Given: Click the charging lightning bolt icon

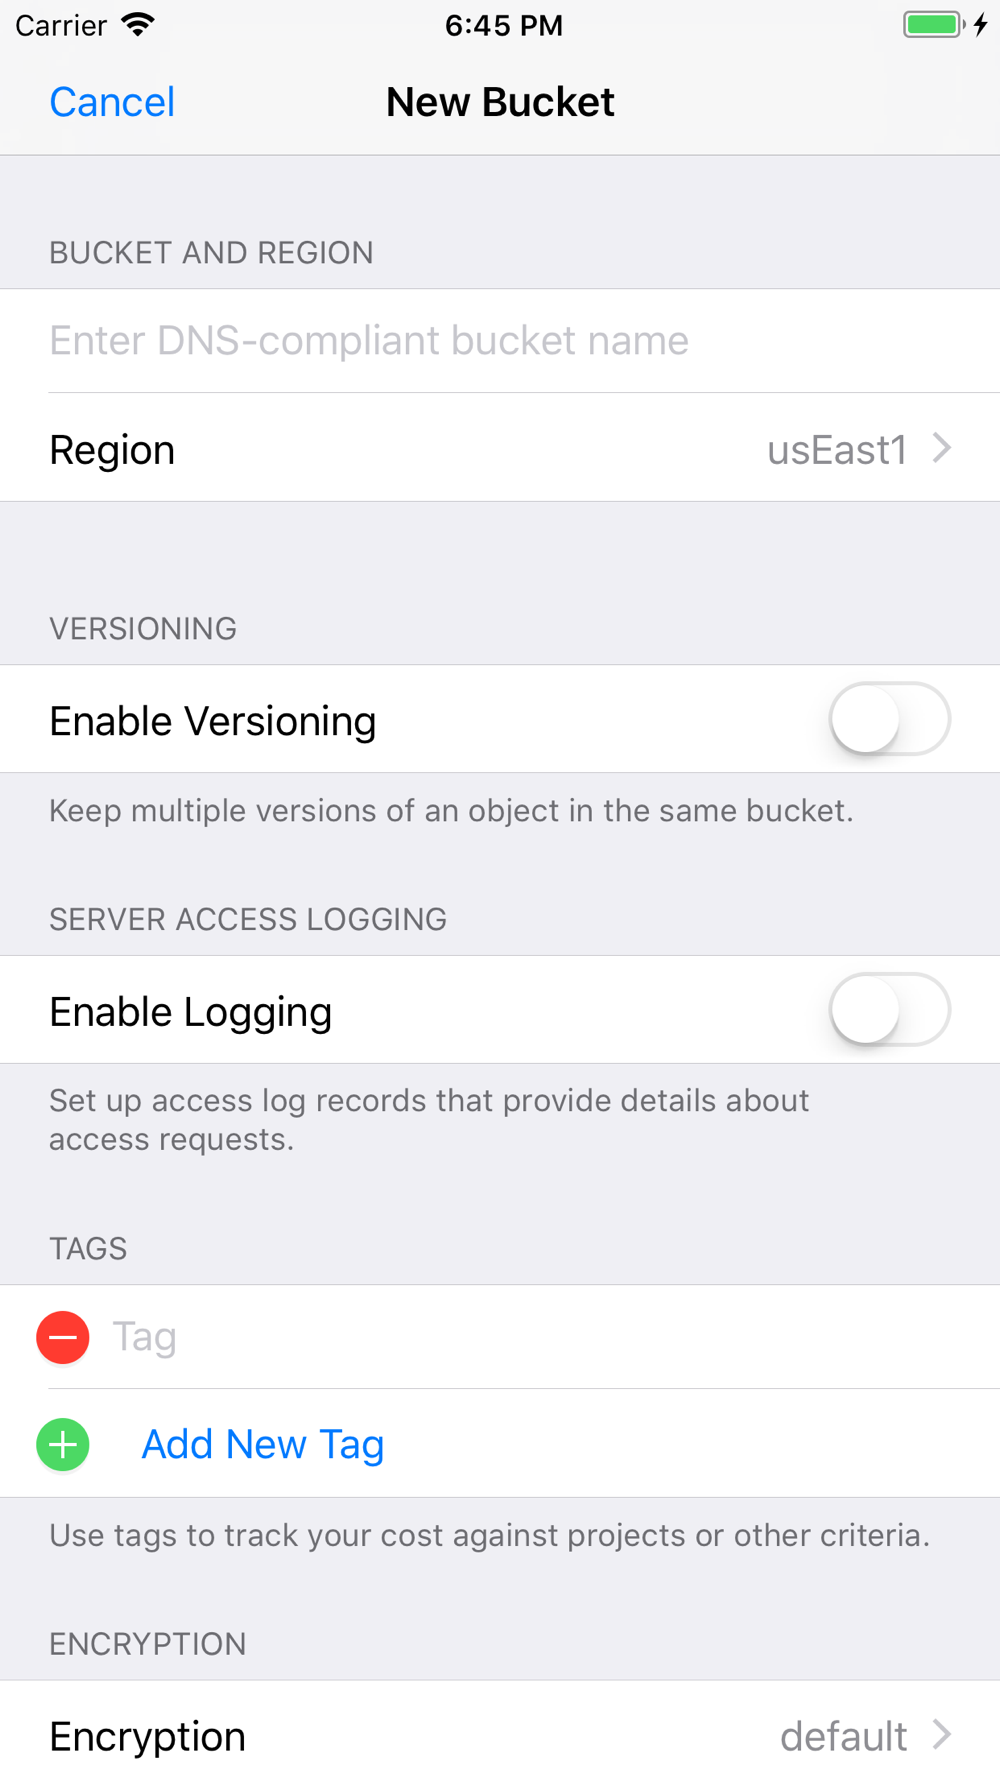Looking at the screenshot, I should [981, 25].
